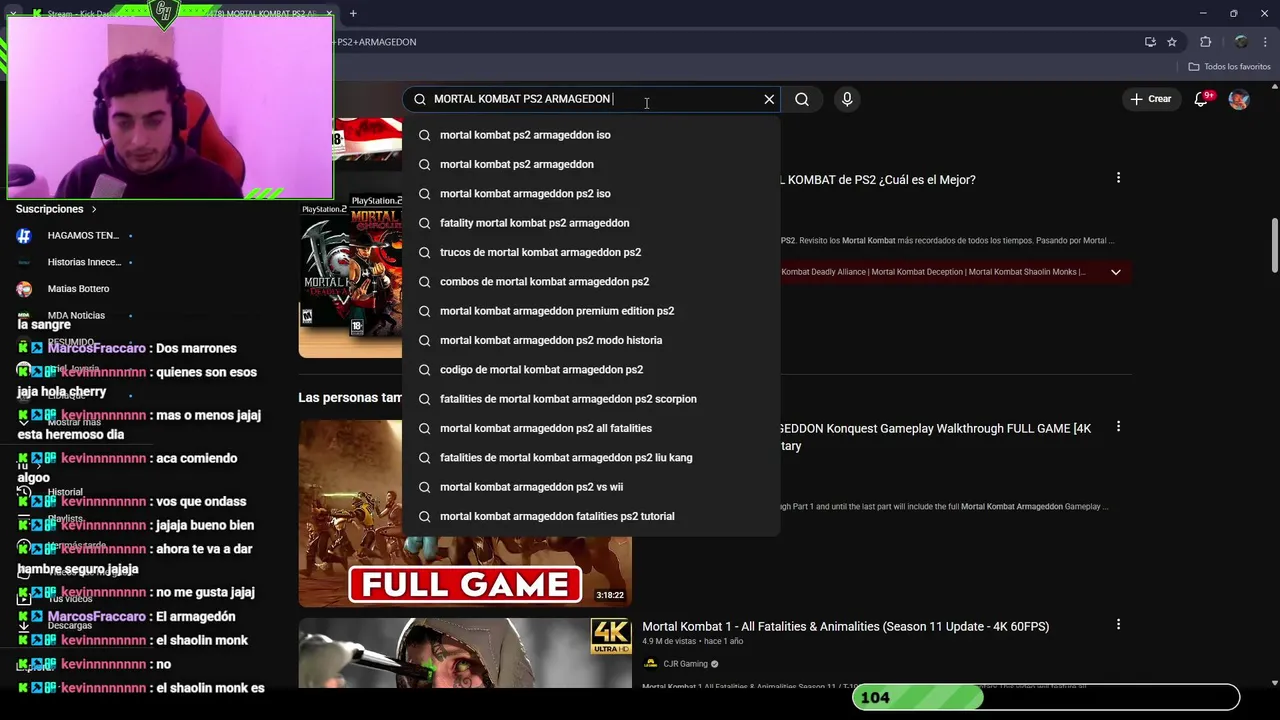Choose suggestion 'fatality mortal kombat ps2 armageddon'
The image size is (1280, 720).
pyautogui.click(x=591, y=223)
